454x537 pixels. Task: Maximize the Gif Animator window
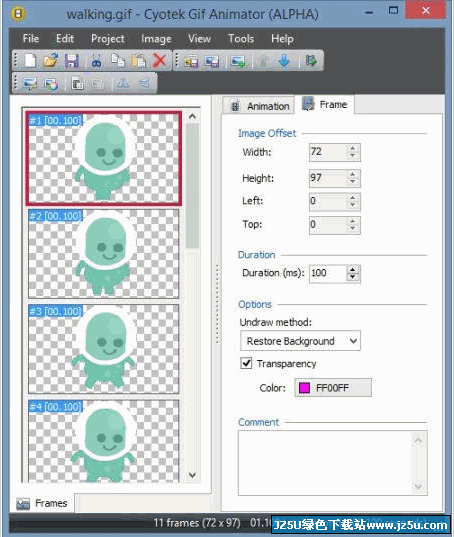pos(393,11)
